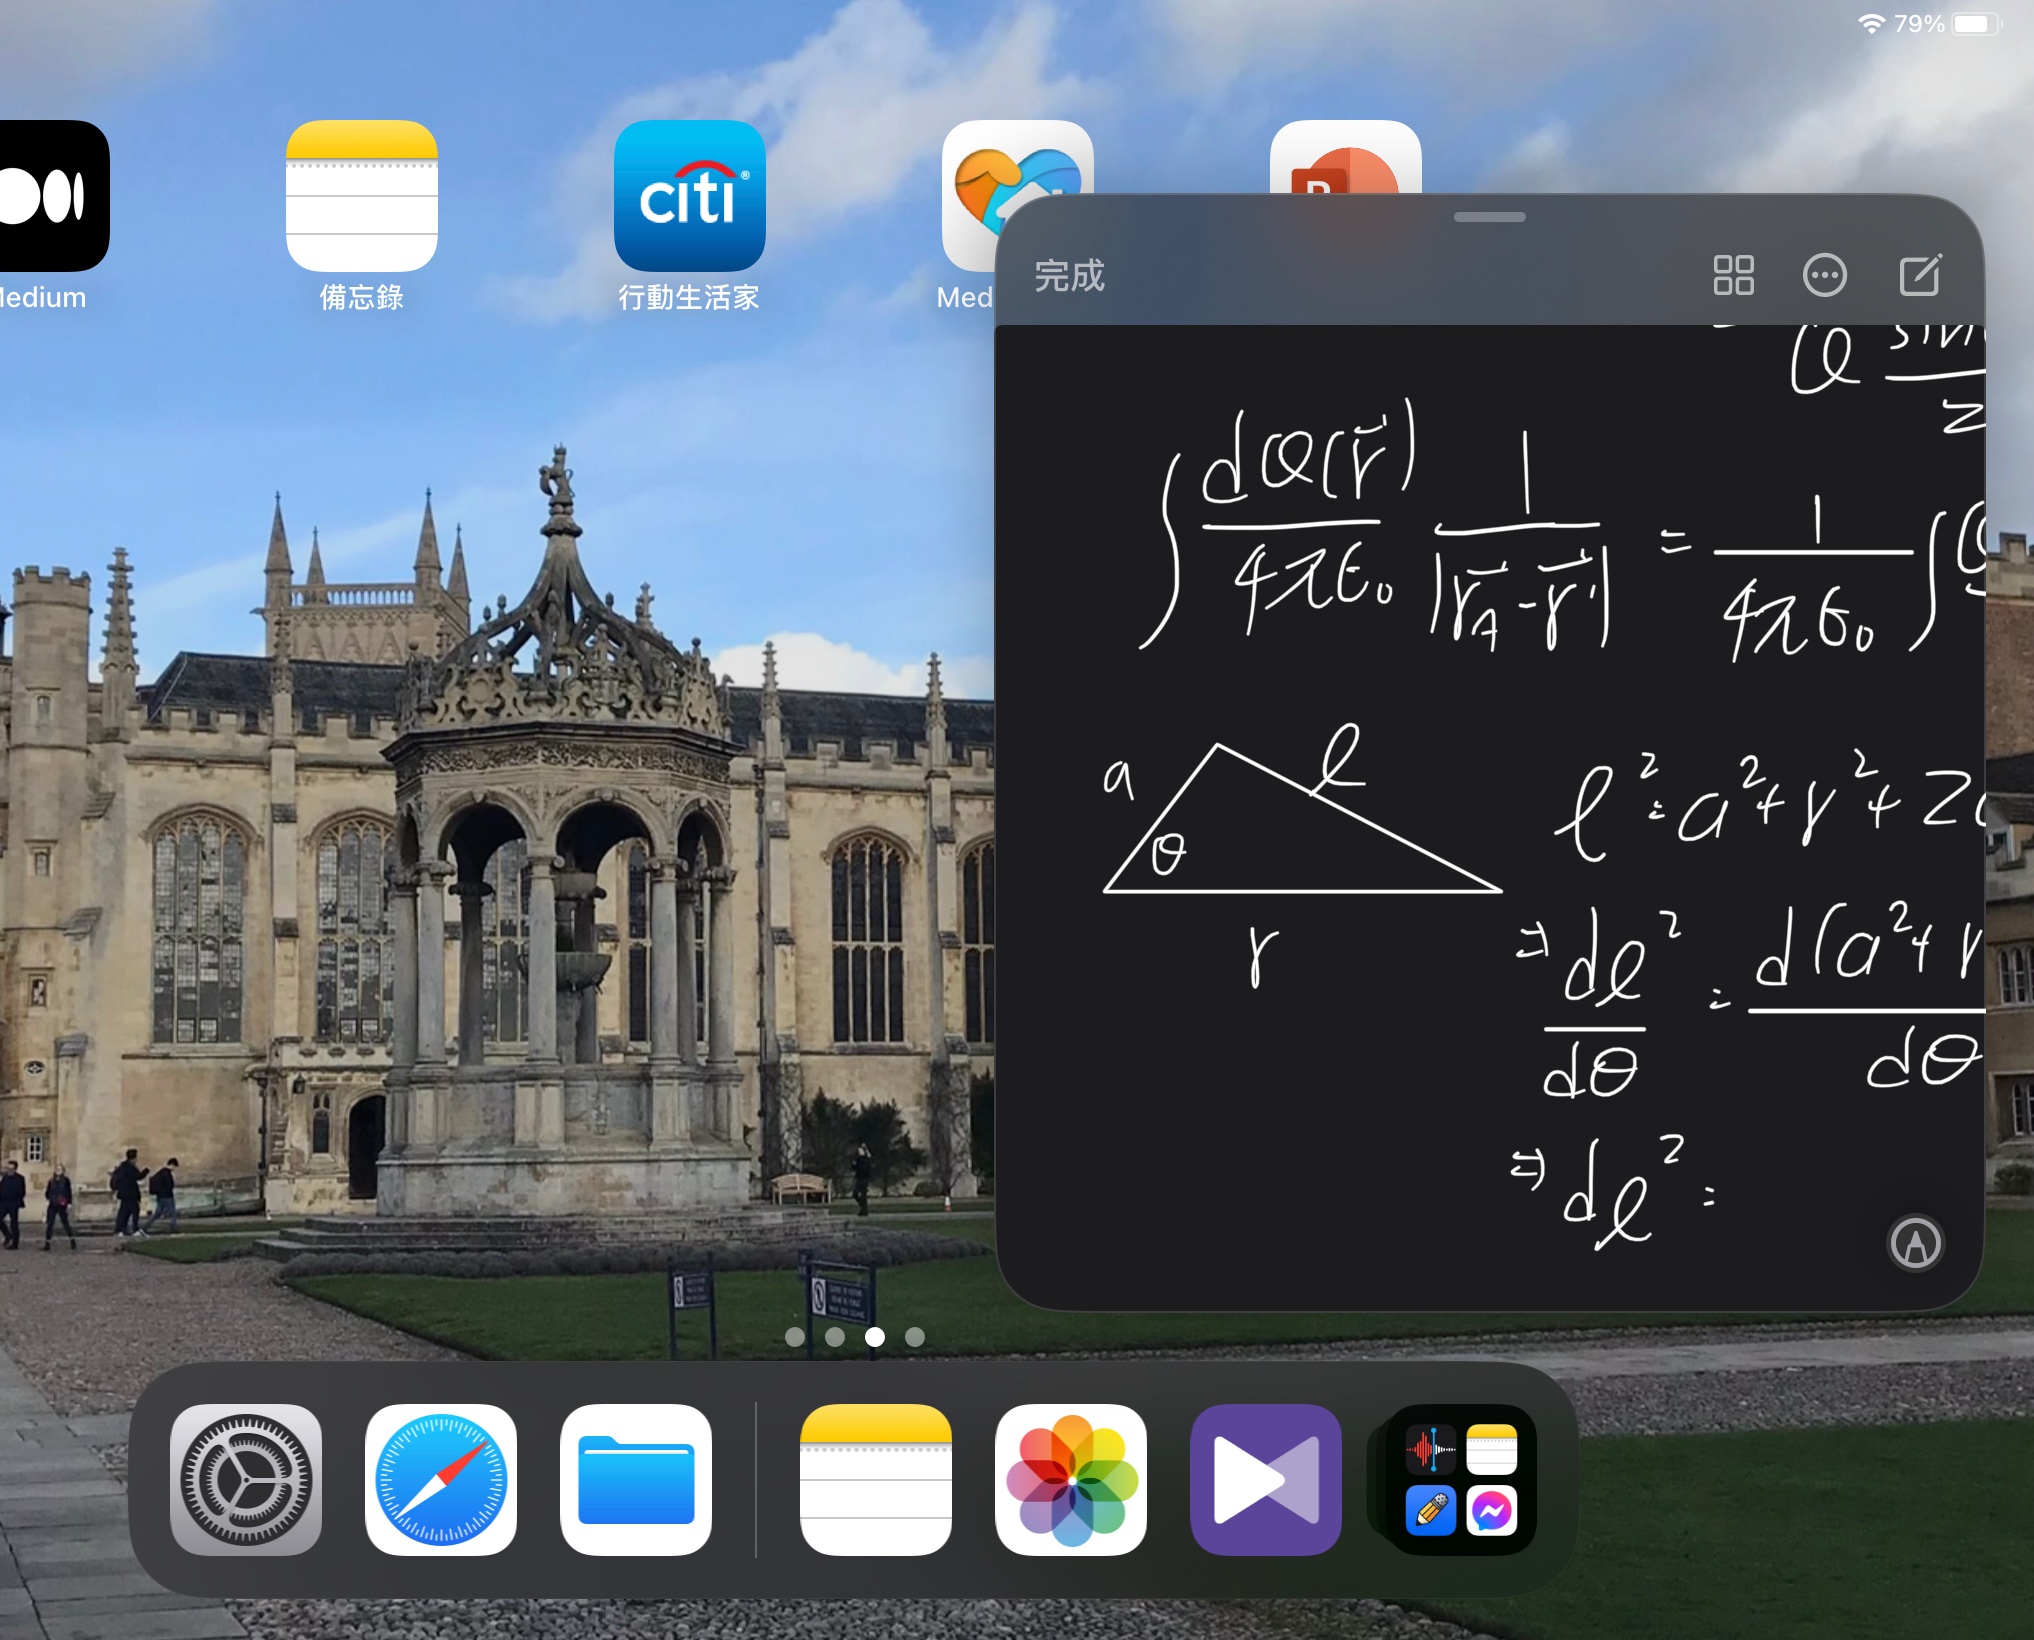Open the ellipsis more options menu

click(1824, 275)
